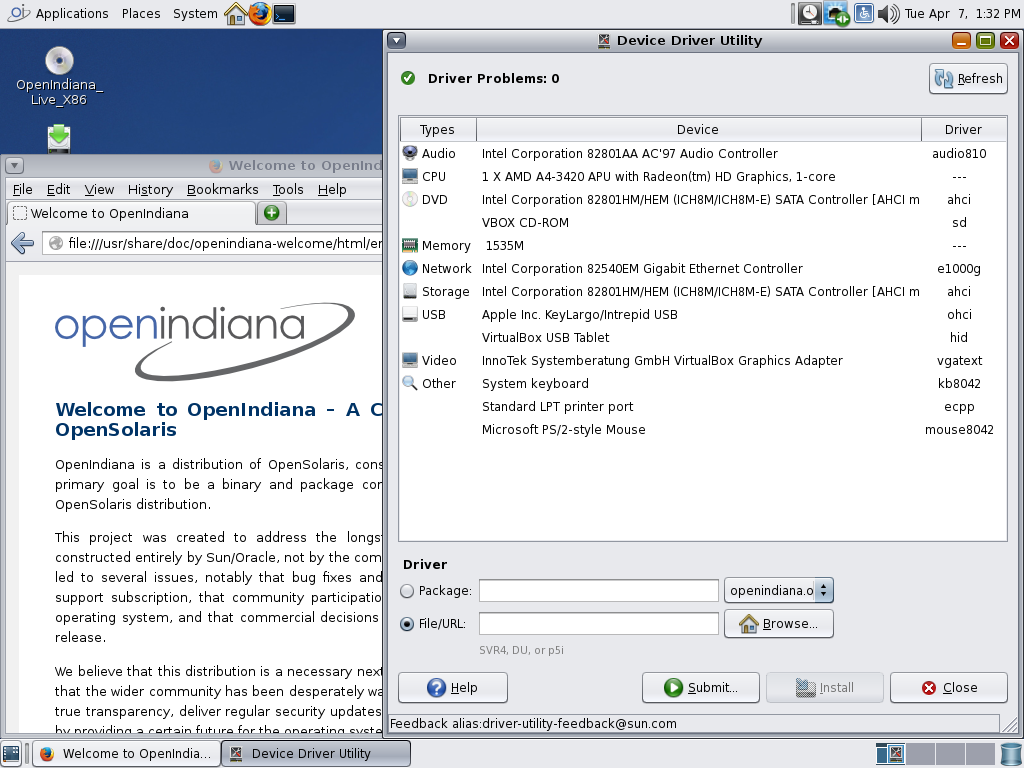Open the OpenIndiana_Live_X86 disc desktop icon
Screen dimensions: 1024x768
pos(59,76)
